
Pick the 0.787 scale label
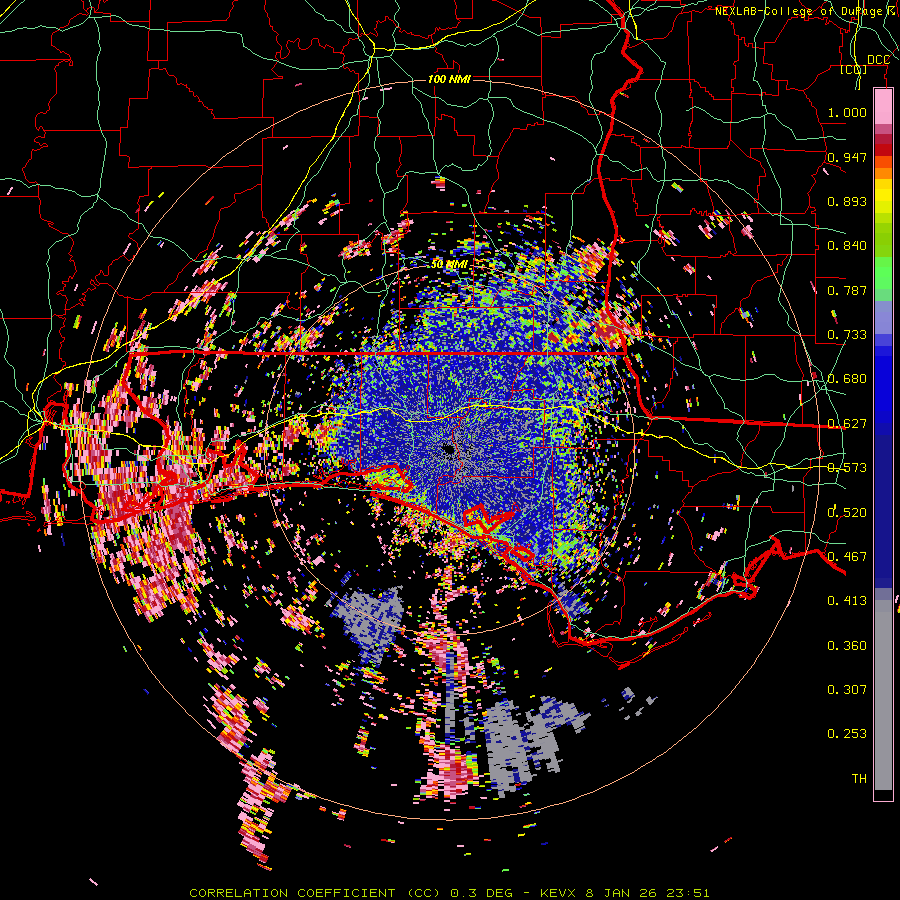point(847,290)
